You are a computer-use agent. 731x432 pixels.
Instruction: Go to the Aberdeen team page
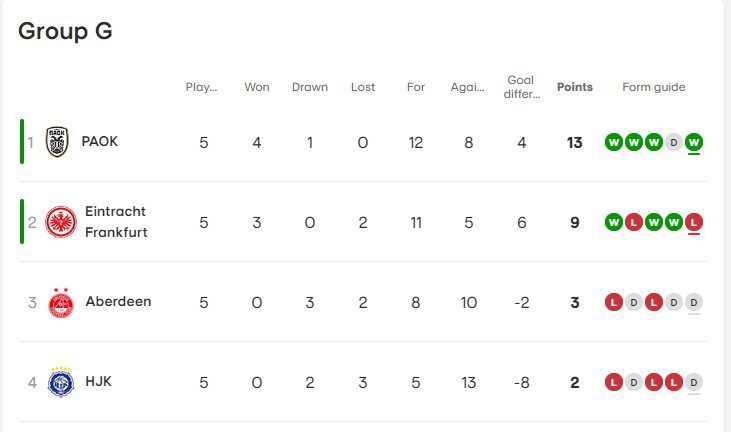click(x=118, y=302)
